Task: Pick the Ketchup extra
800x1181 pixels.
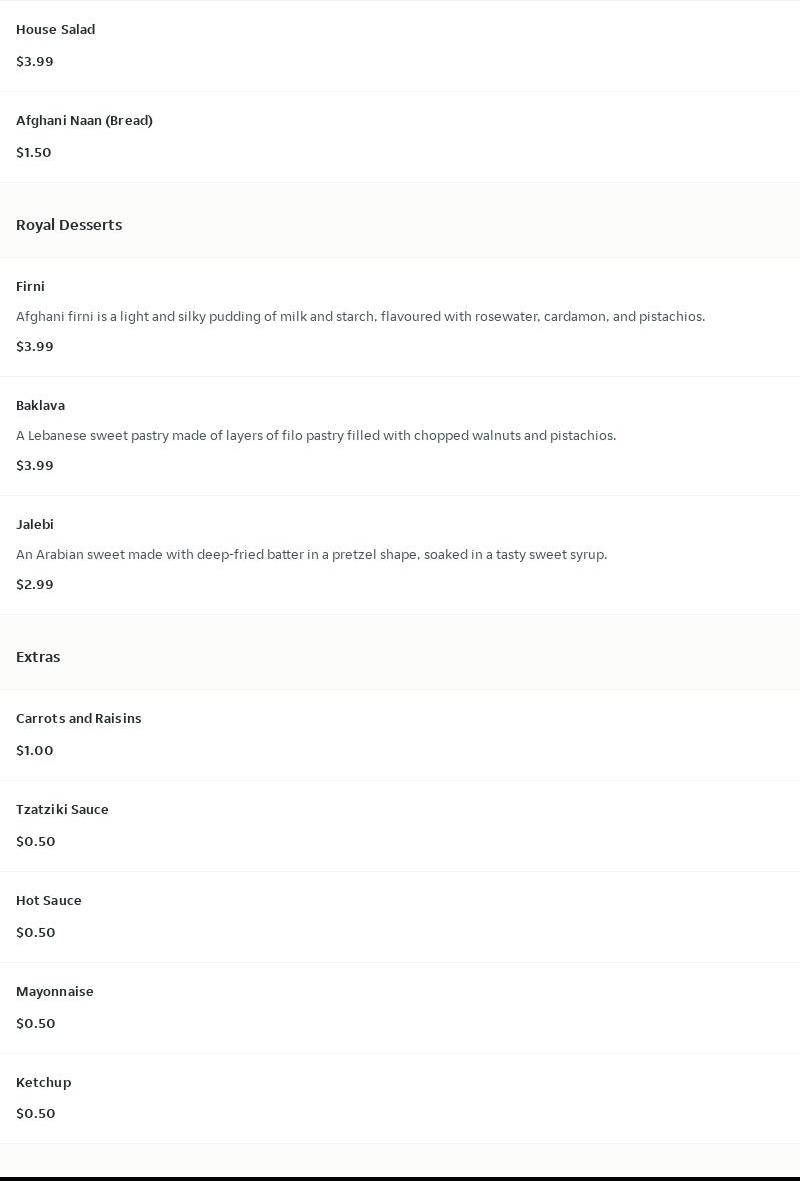Action: pyautogui.click(x=400, y=1099)
